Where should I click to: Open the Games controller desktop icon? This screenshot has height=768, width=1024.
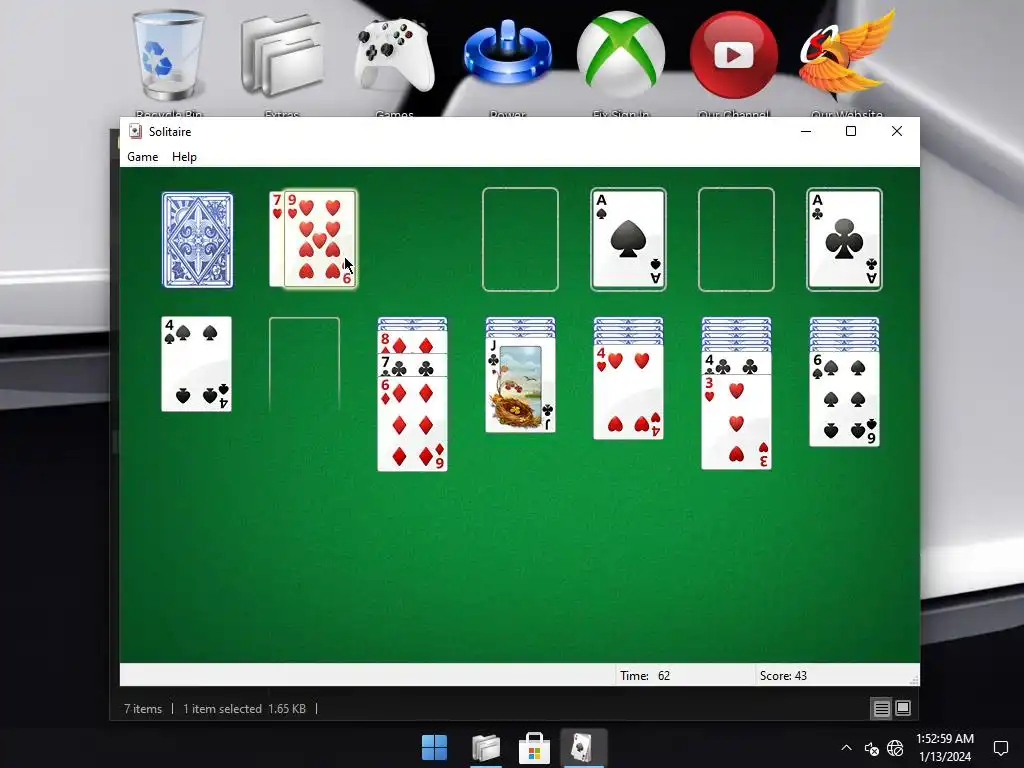click(x=394, y=63)
